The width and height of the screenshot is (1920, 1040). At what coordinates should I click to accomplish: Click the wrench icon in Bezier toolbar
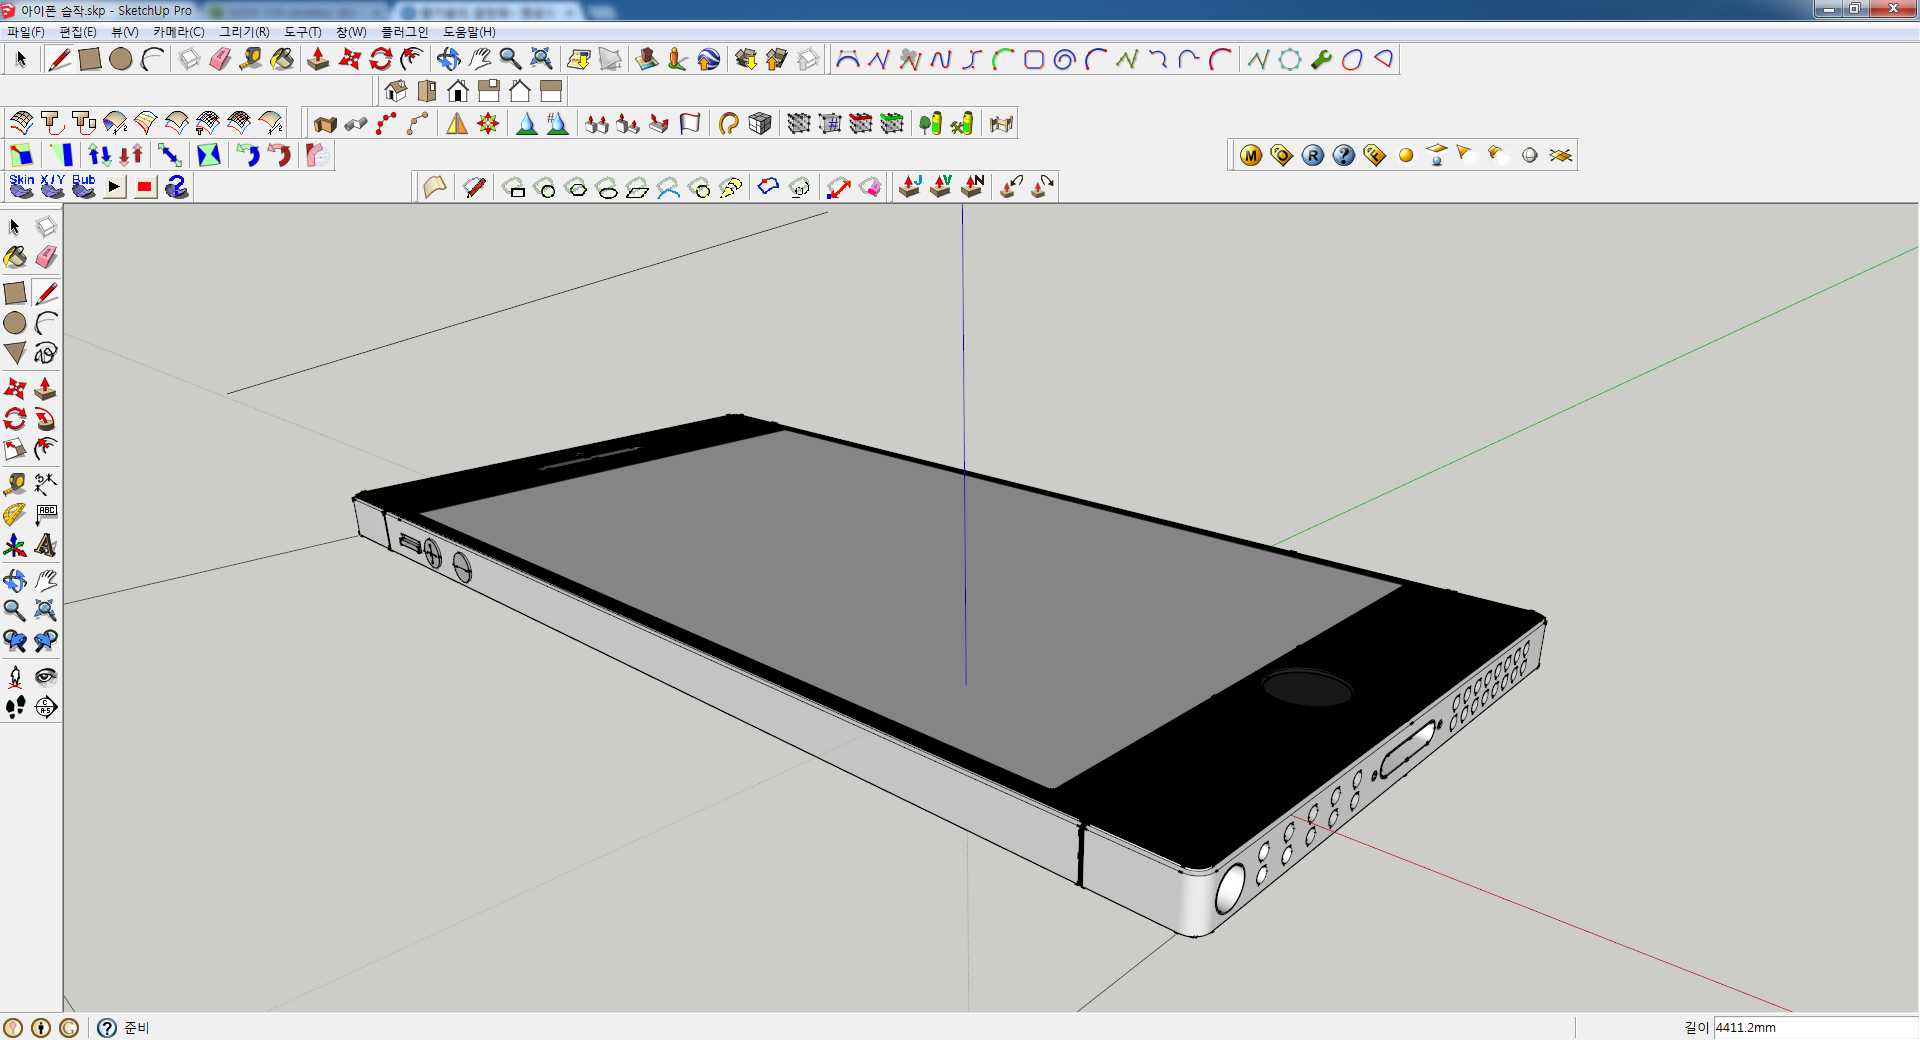pos(1321,59)
